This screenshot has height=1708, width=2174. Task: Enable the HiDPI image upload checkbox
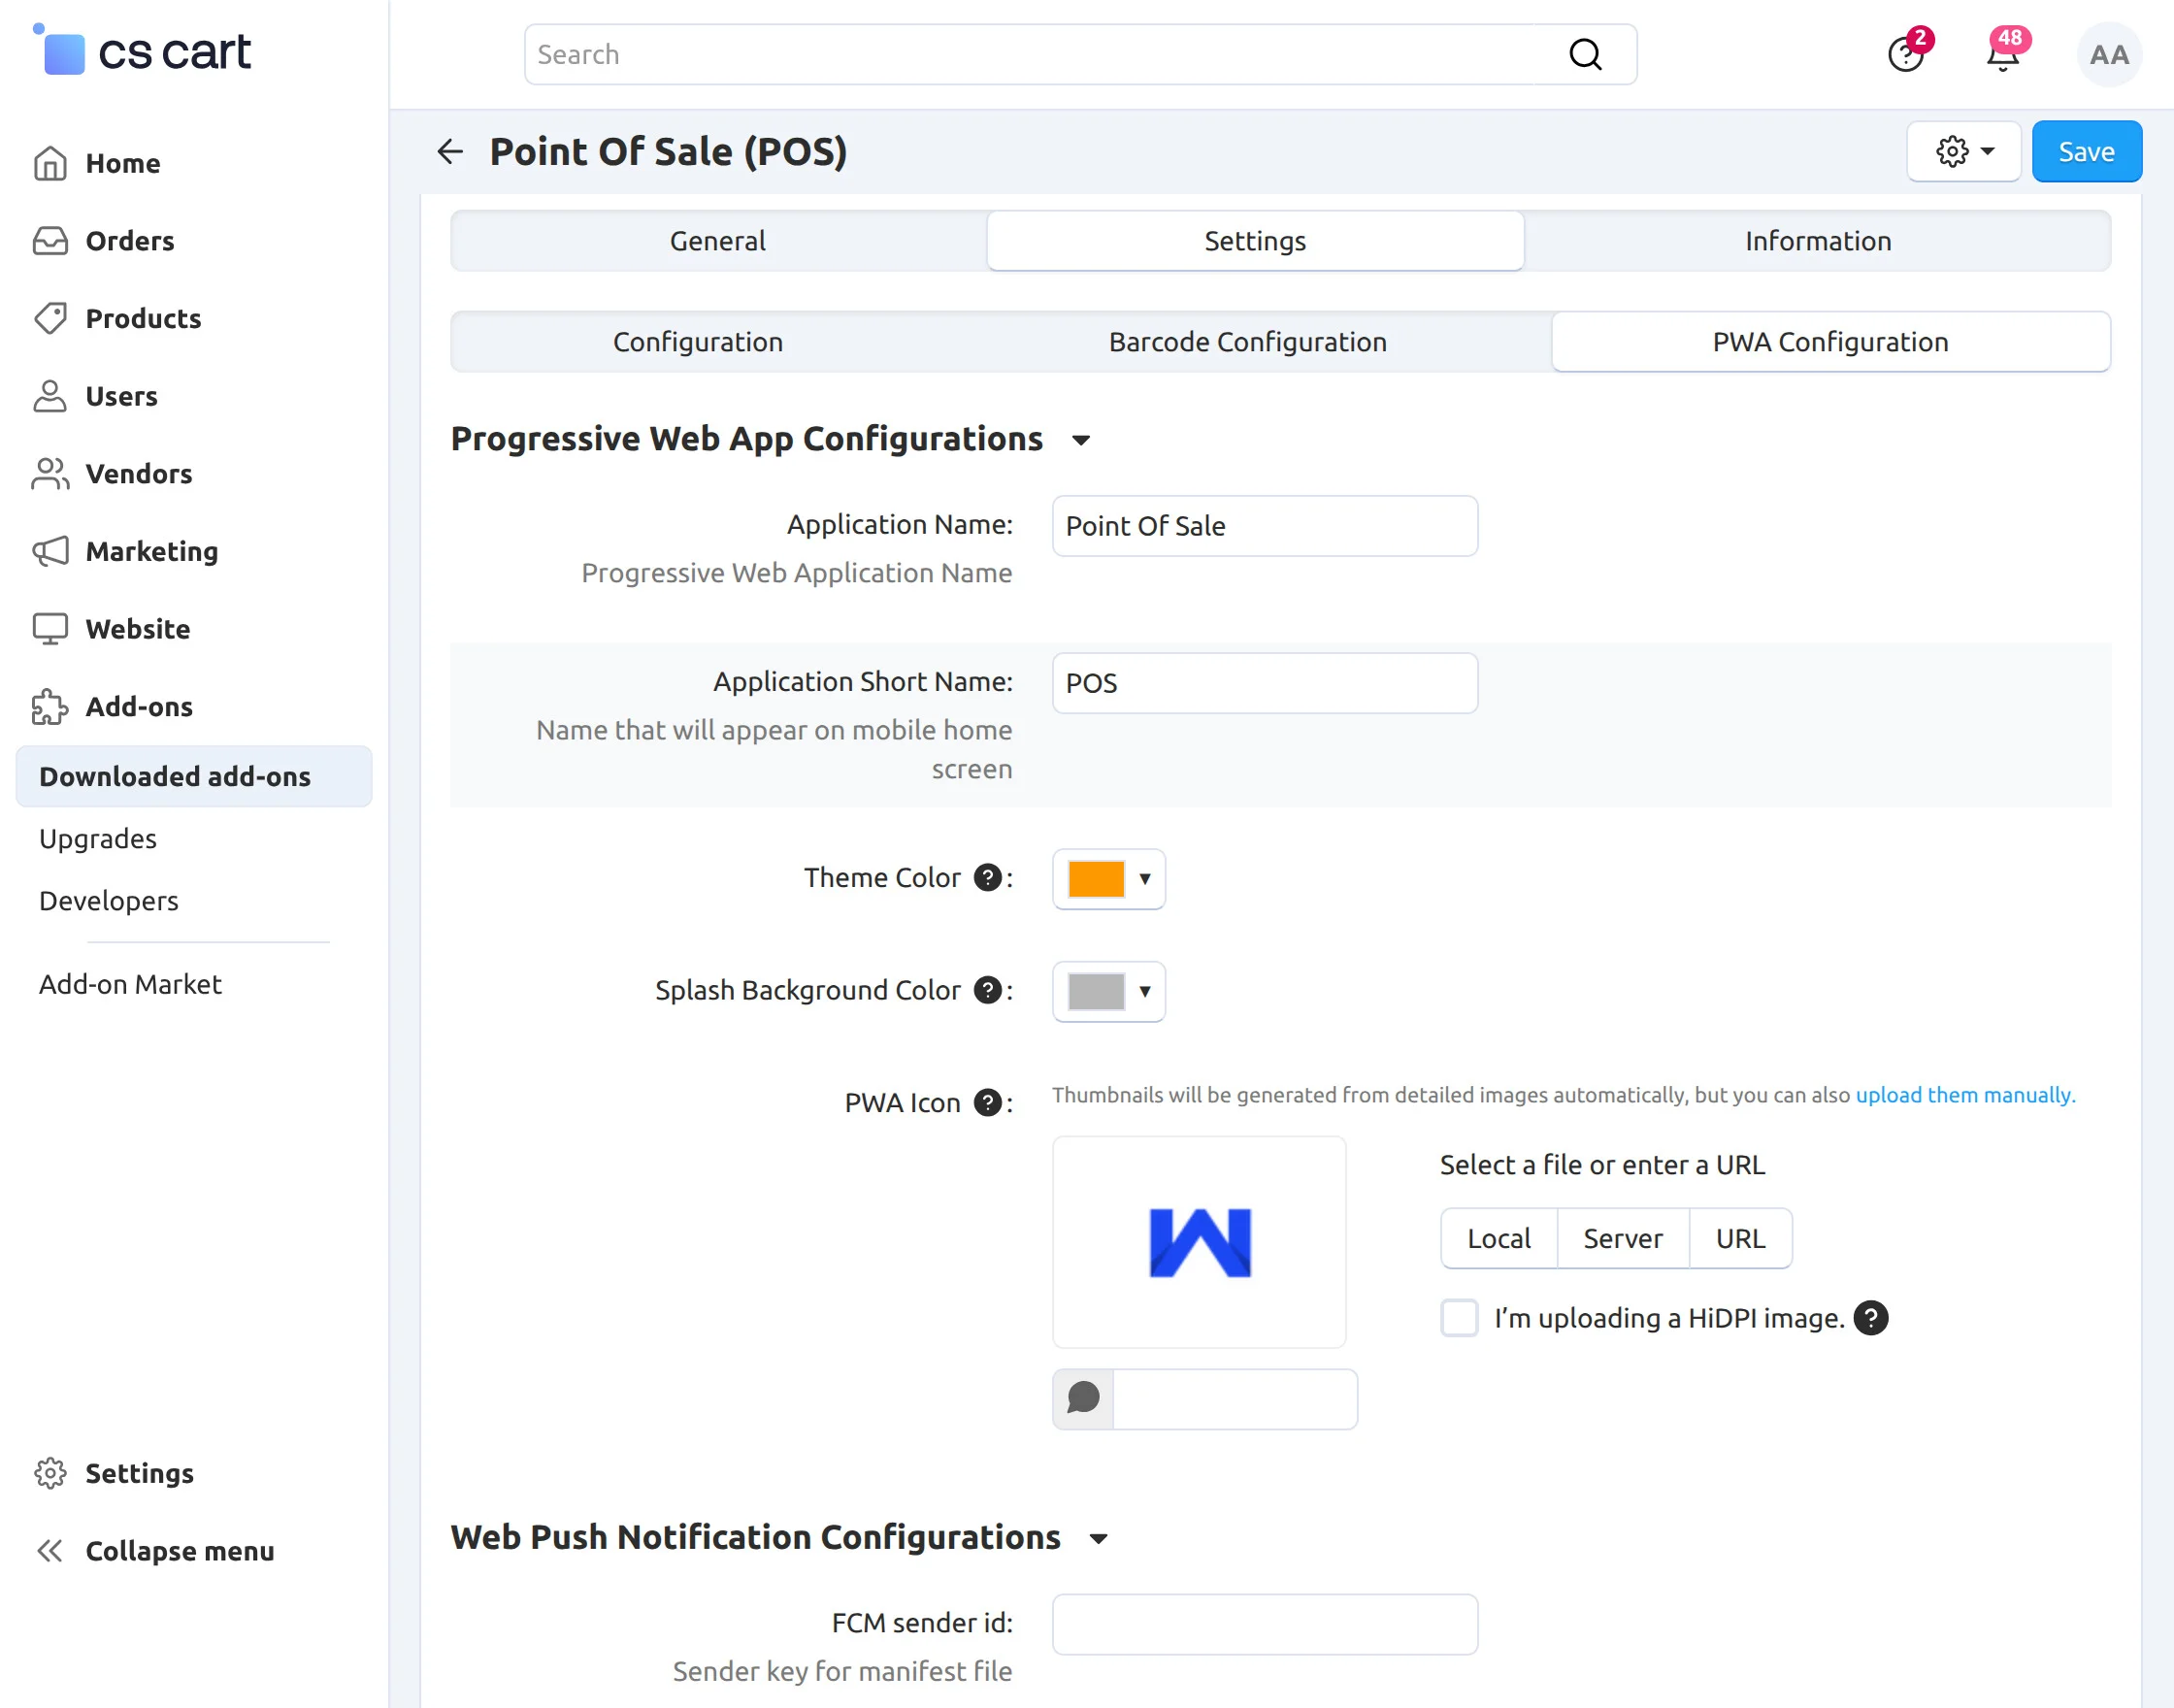tap(1459, 1317)
